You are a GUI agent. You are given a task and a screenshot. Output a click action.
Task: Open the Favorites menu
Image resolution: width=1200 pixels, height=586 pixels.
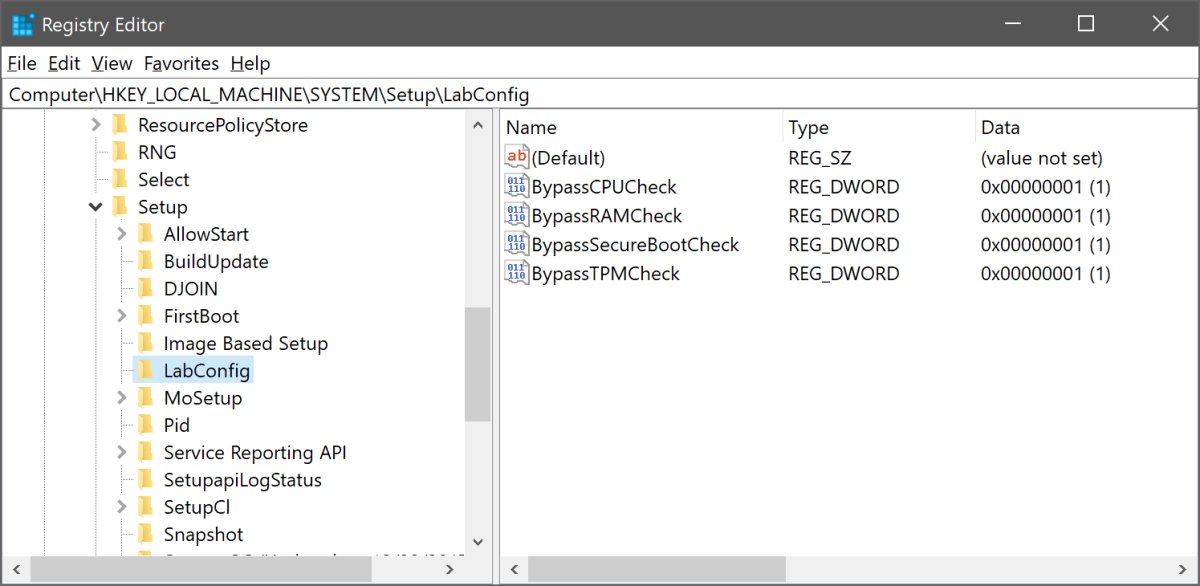tap(181, 63)
